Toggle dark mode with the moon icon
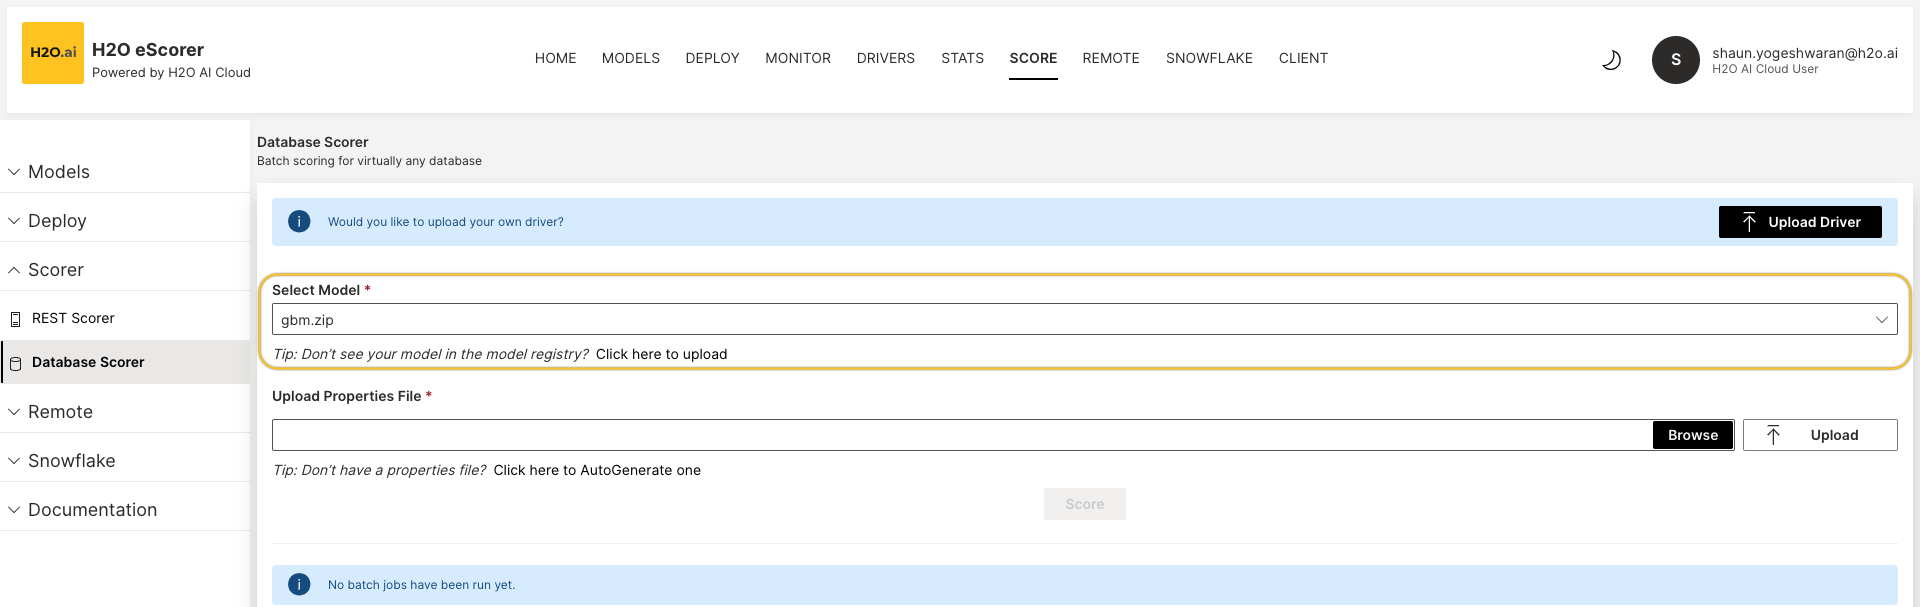Screen dimensions: 1920x607 (1611, 60)
